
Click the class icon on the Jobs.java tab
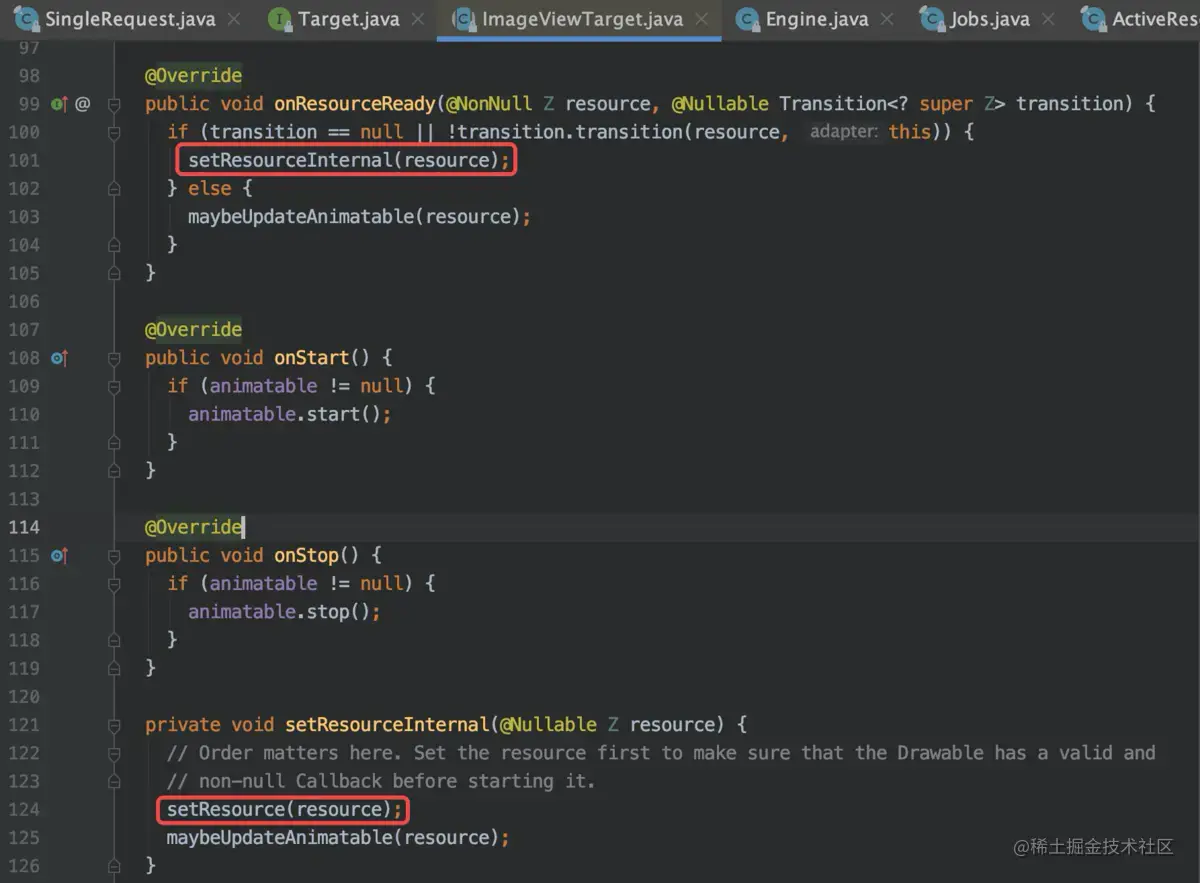931,18
